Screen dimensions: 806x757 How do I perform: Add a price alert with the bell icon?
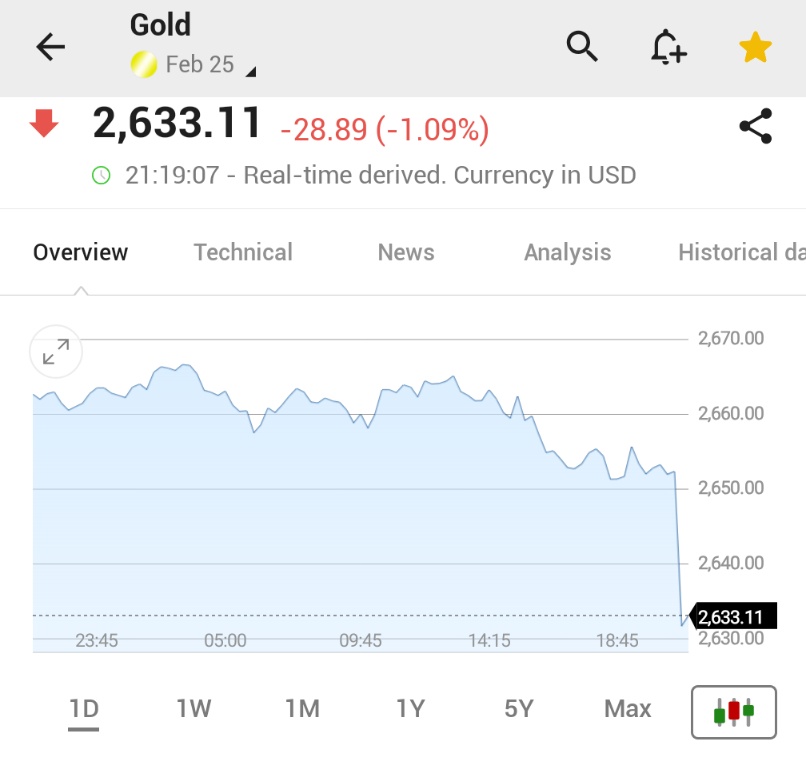tap(668, 47)
